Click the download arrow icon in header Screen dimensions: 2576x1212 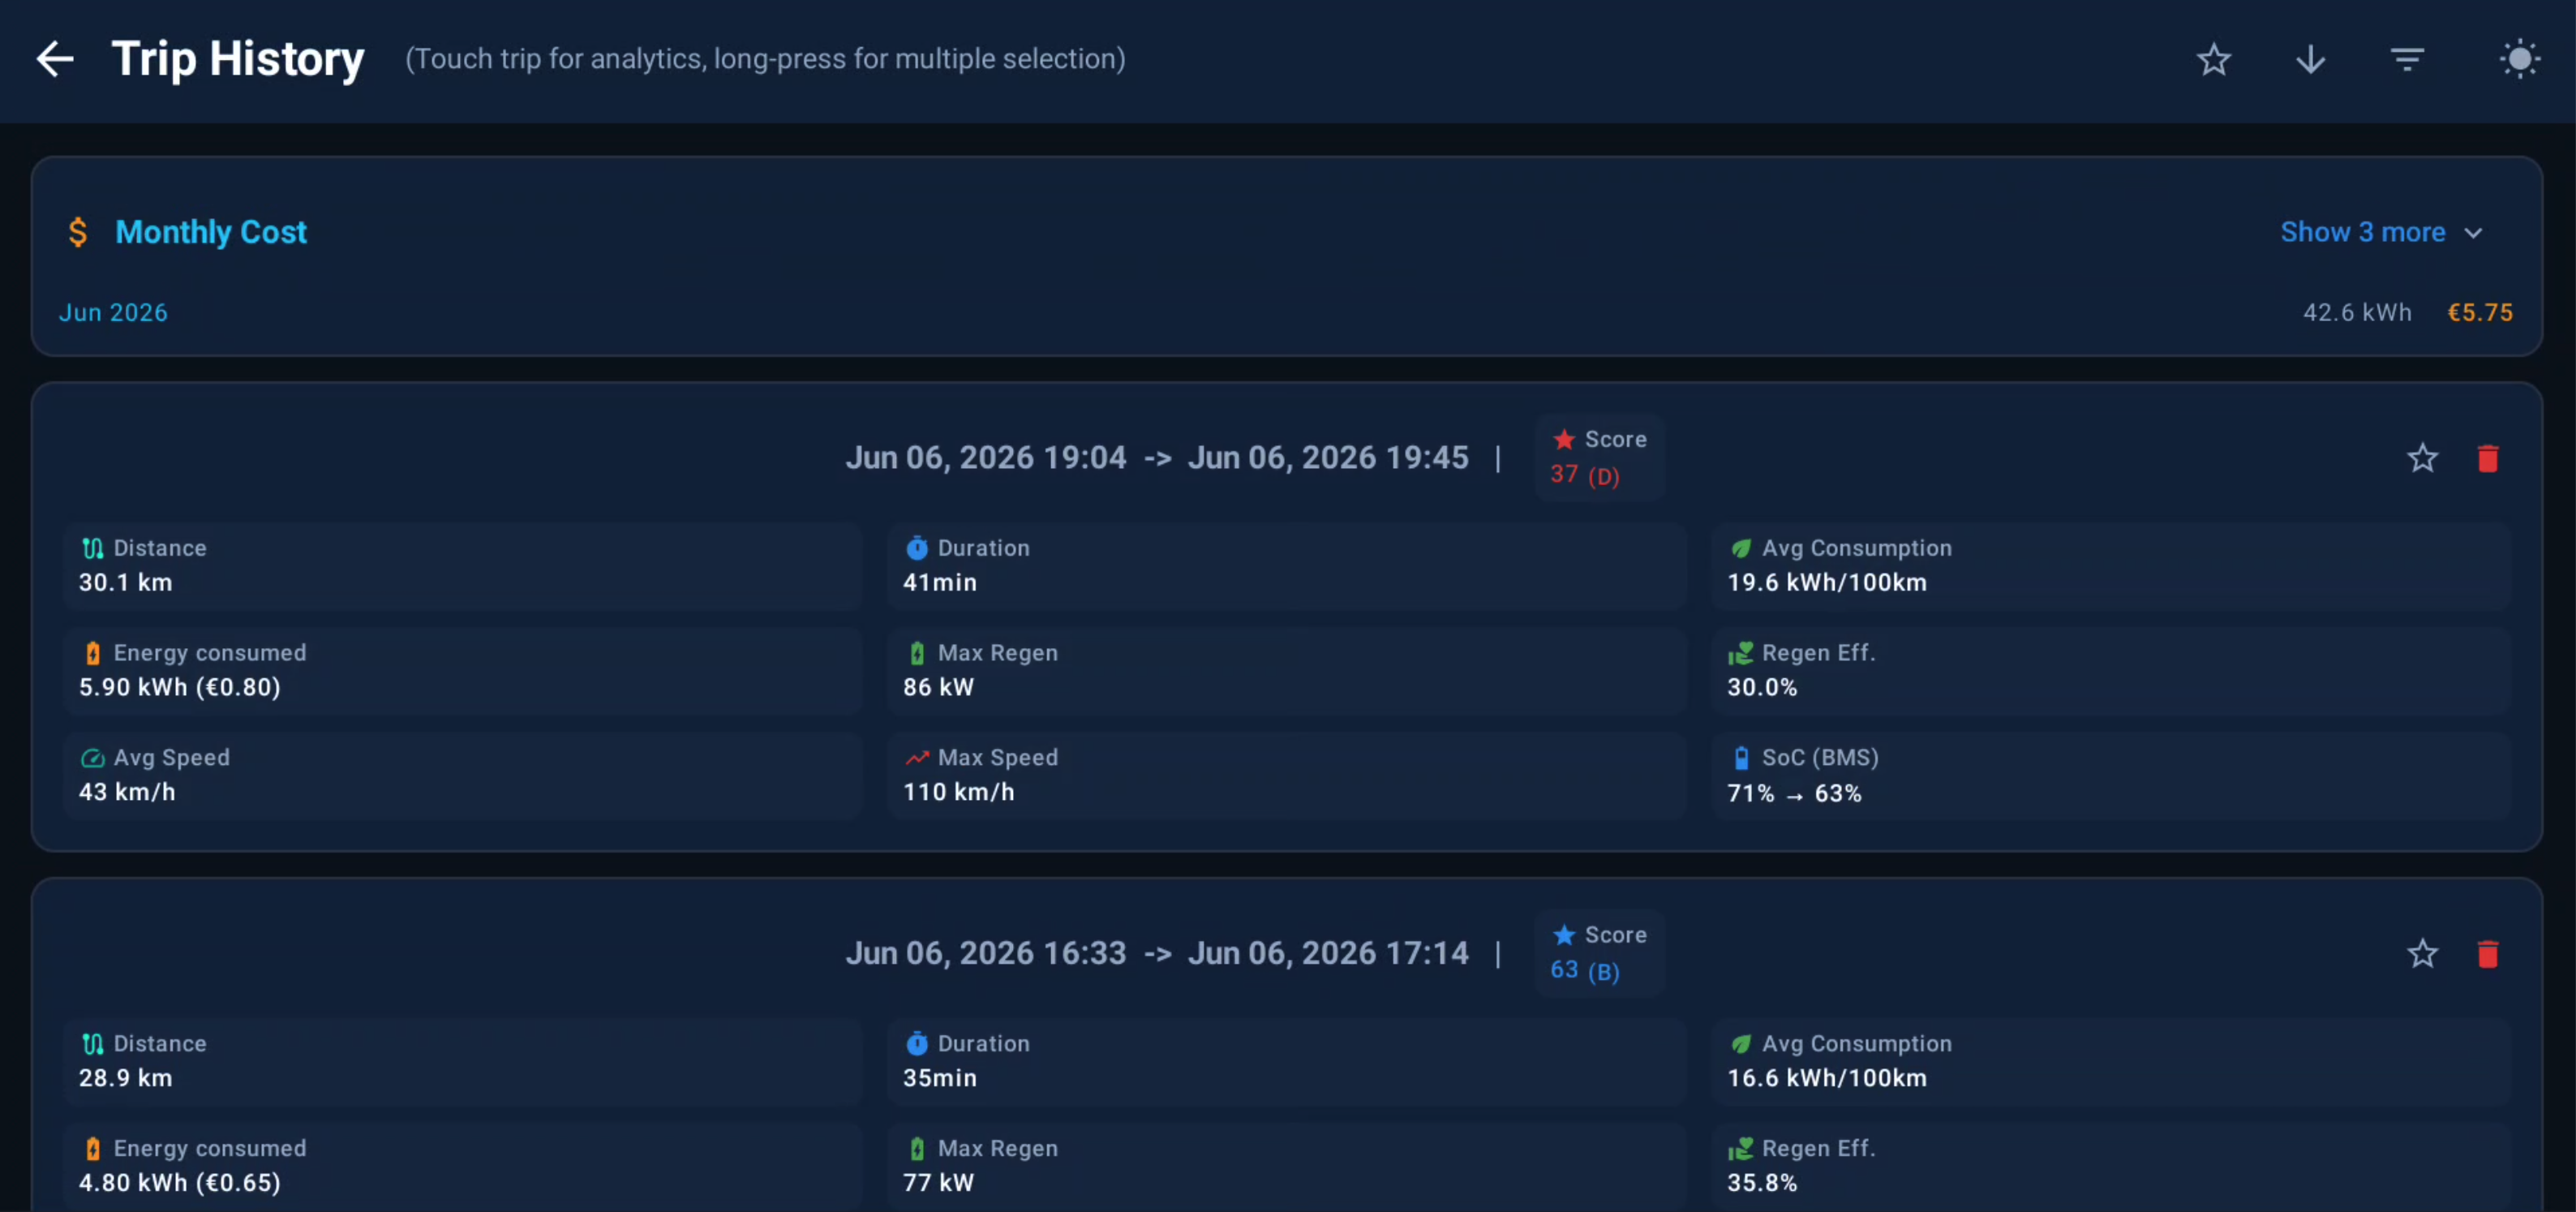(2311, 59)
